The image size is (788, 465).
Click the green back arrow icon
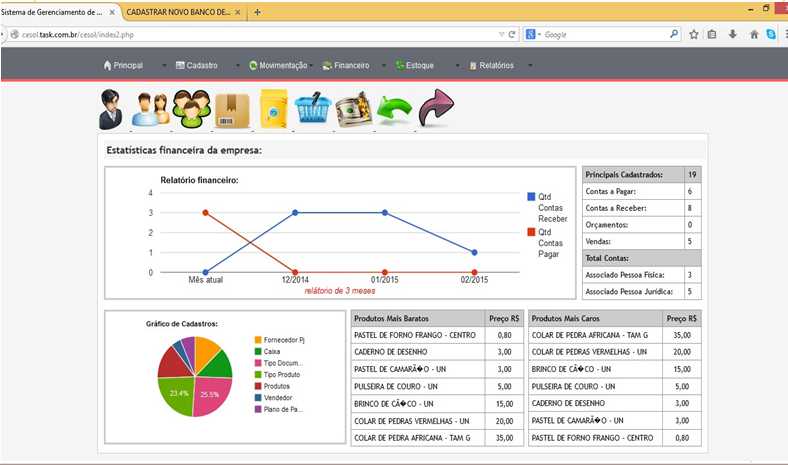point(394,109)
